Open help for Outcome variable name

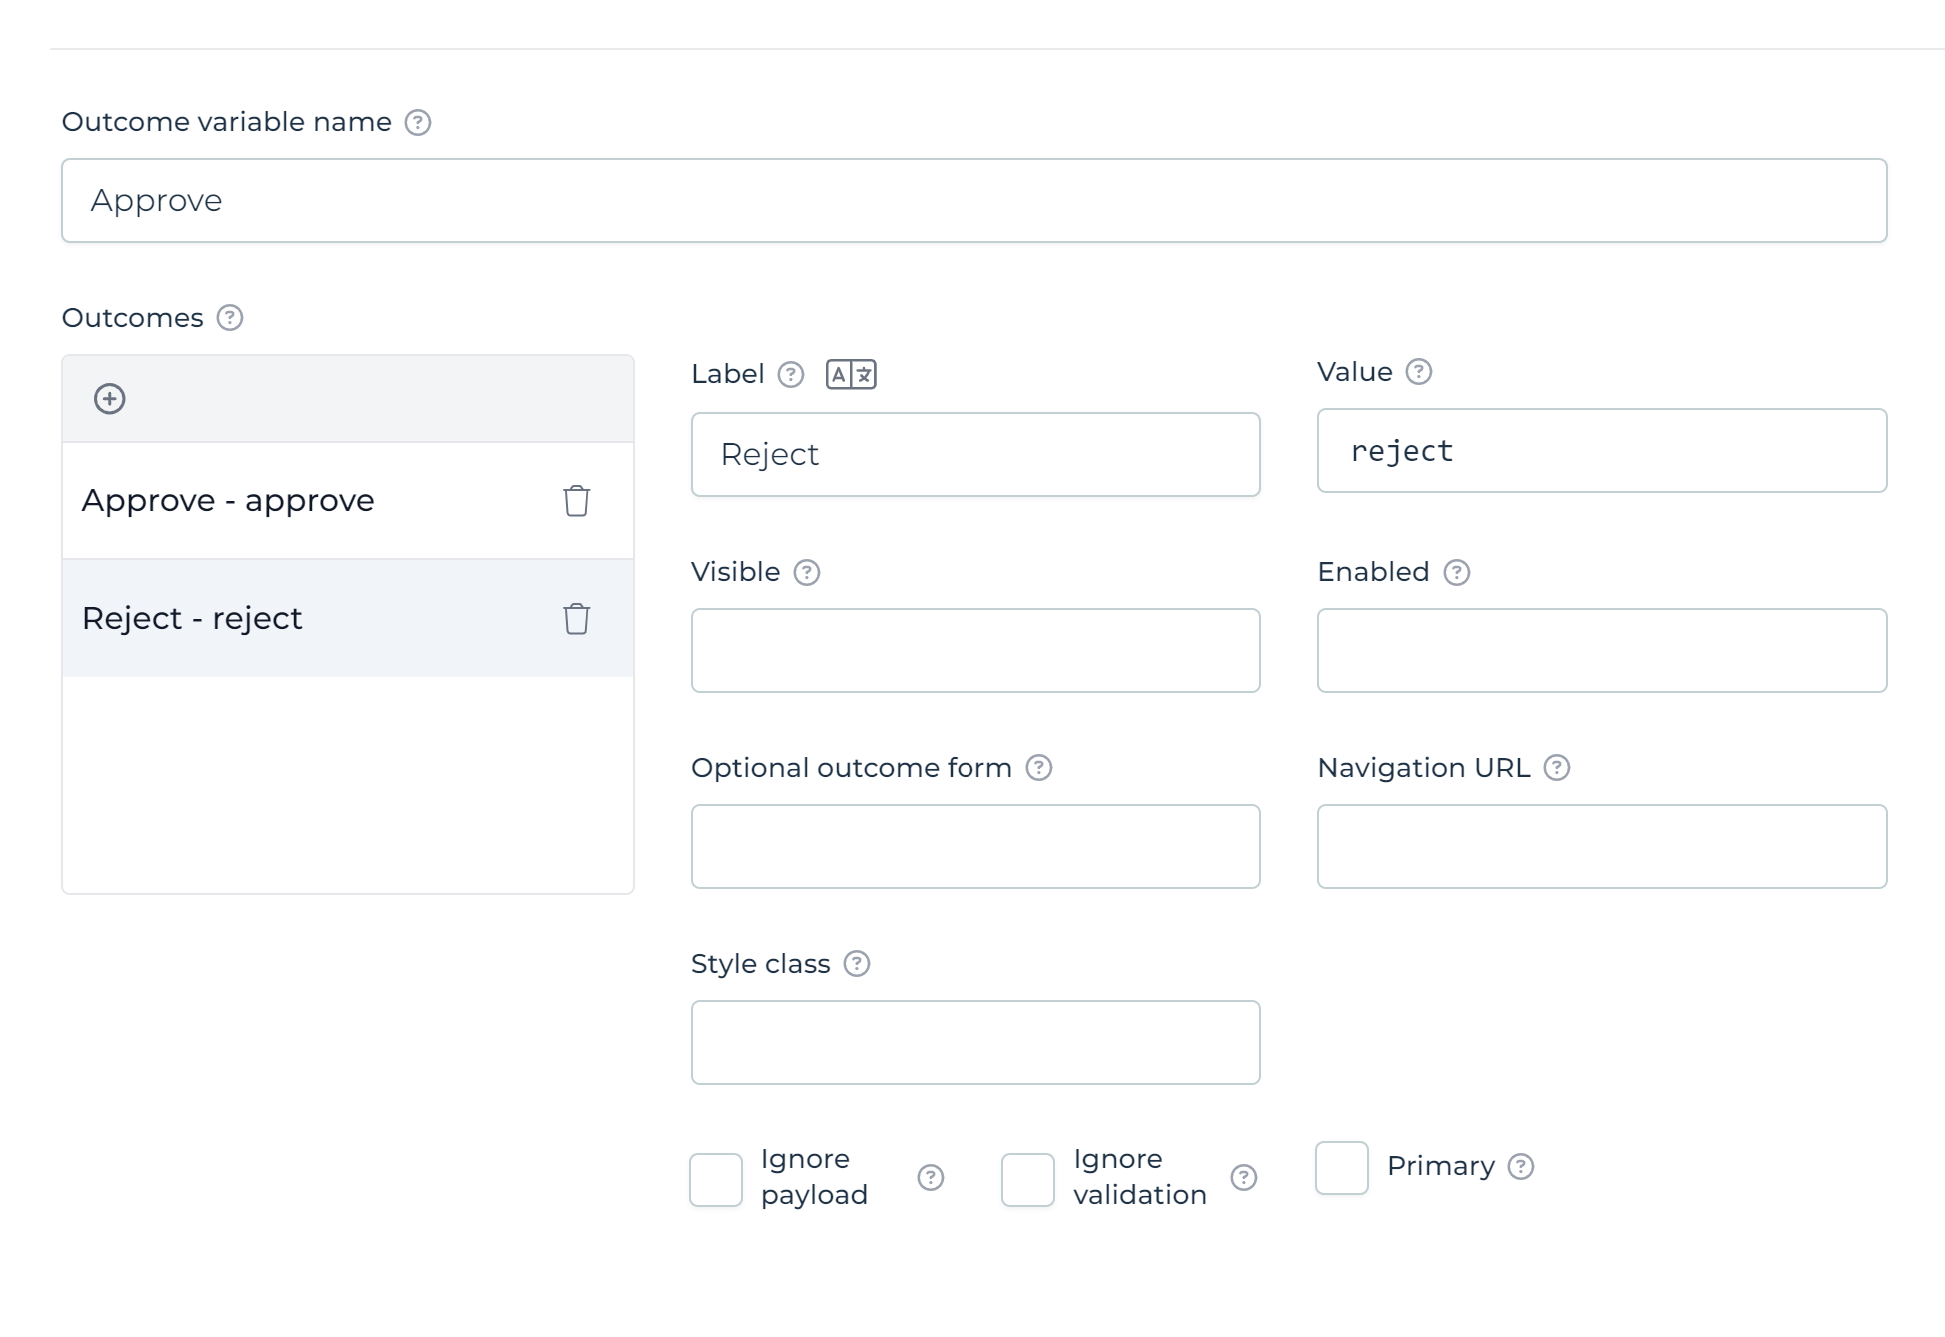click(420, 122)
